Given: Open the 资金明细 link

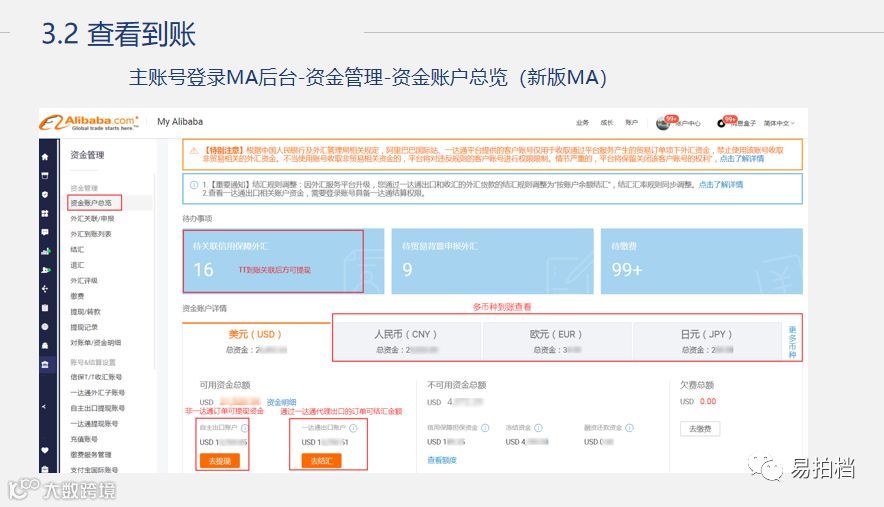Looking at the screenshot, I should 281,402.
